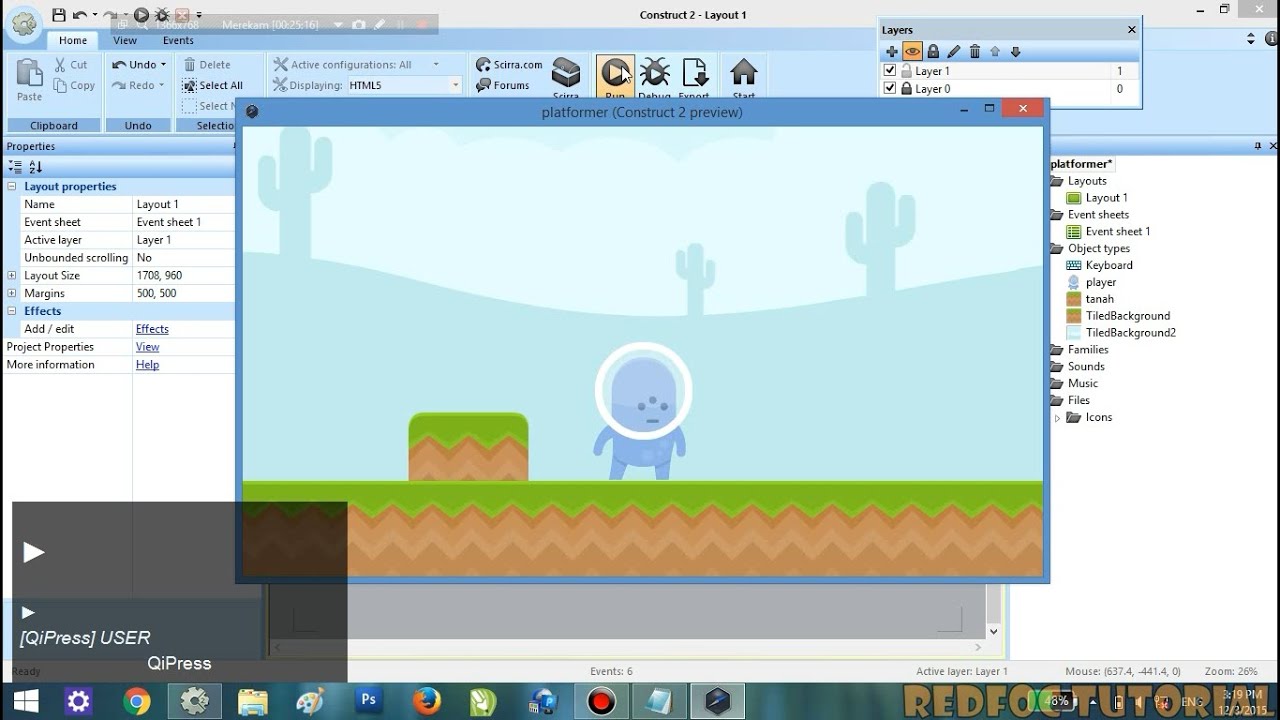Toggle the lock icon on Layer 1 row
The image size is (1280, 720).
906,71
